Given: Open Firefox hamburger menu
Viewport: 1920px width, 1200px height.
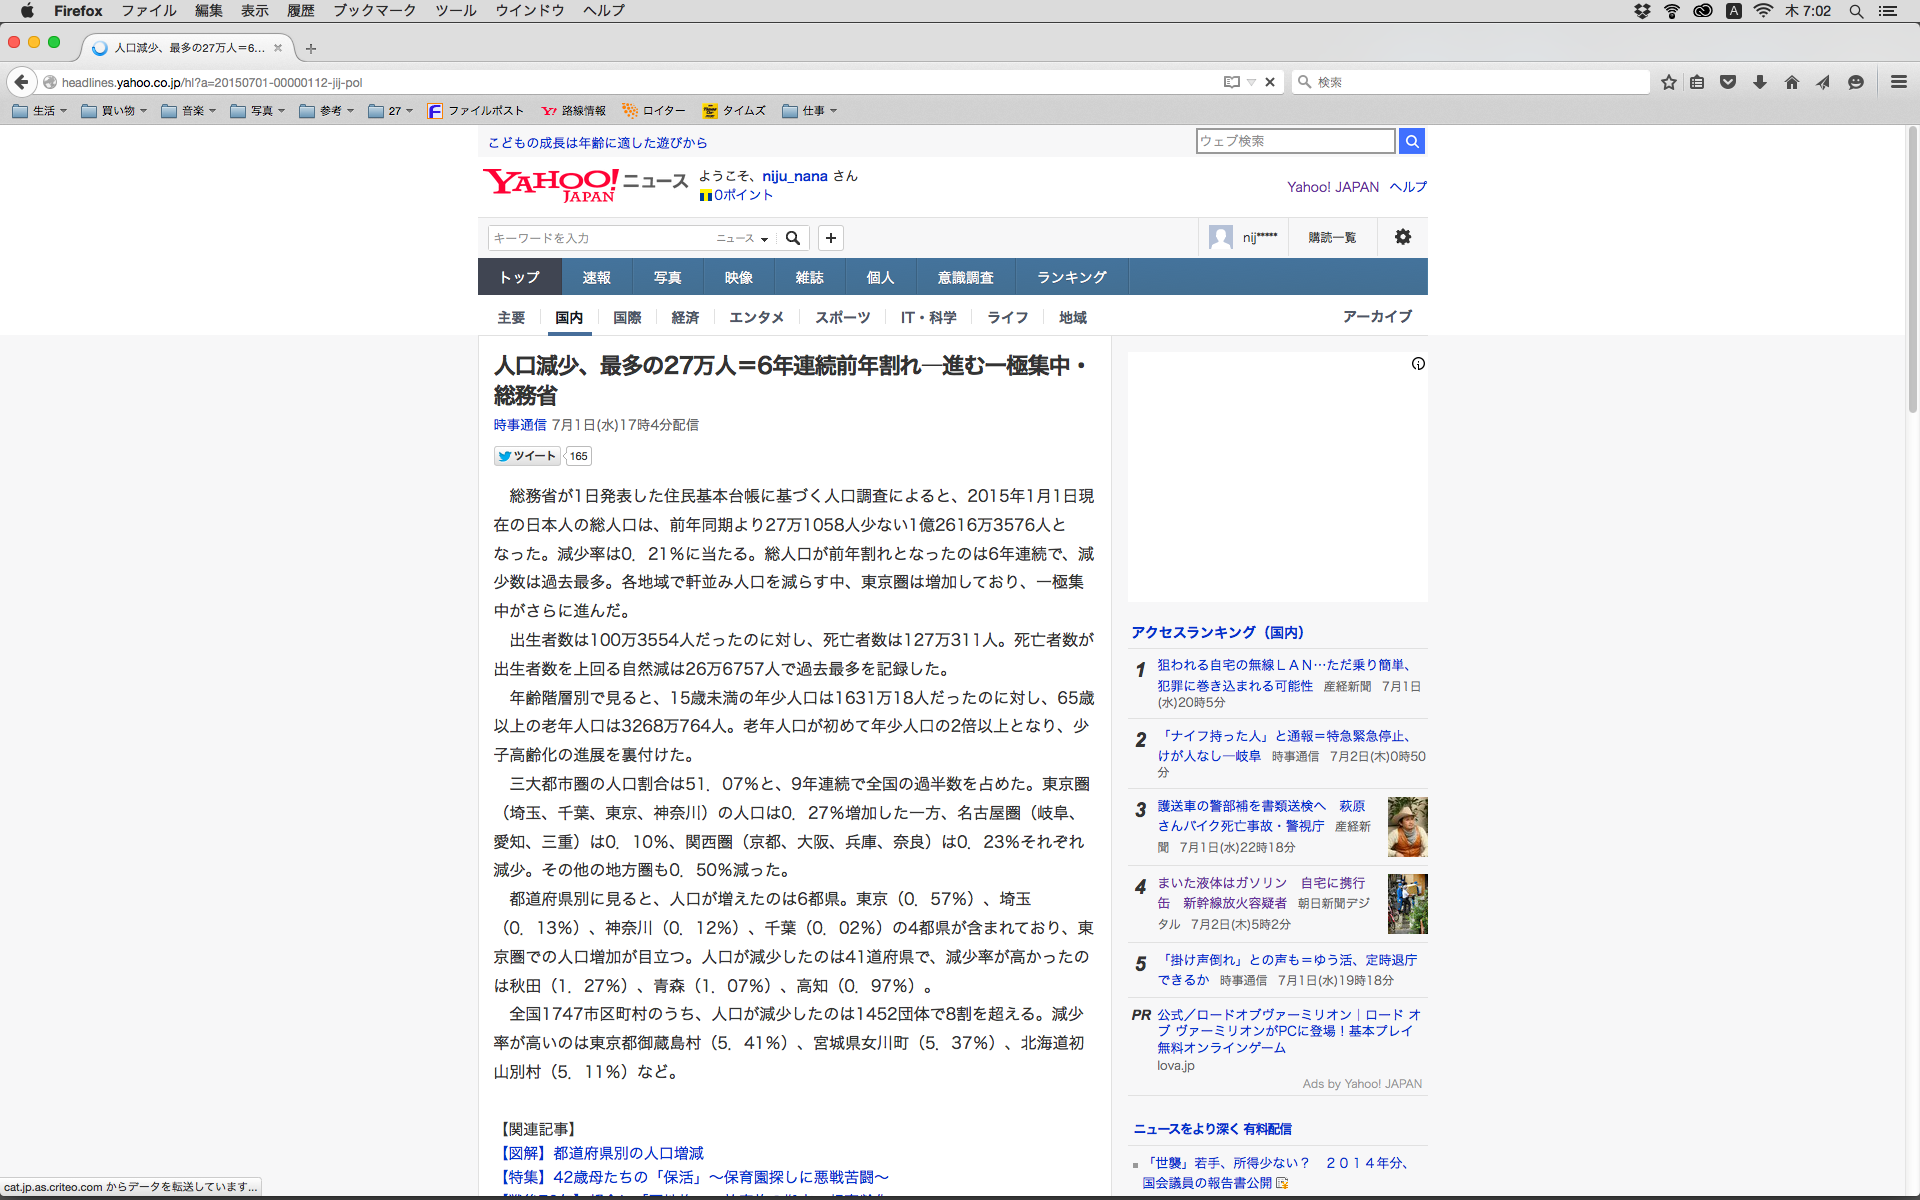Looking at the screenshot, I should point(1898,82).
